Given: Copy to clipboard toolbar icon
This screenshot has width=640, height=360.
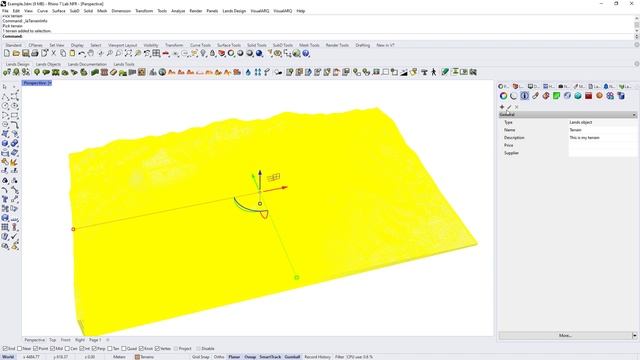Looking at the screenshot, I should pyautogui.click(x=63, y=53).
